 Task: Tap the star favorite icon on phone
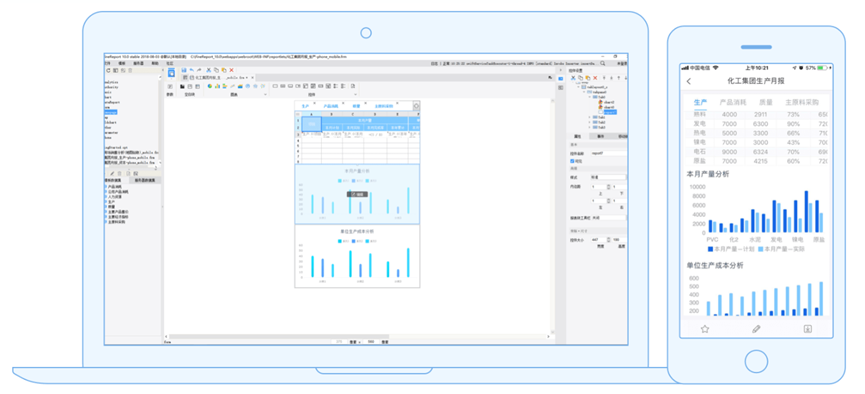click(704, 329)
